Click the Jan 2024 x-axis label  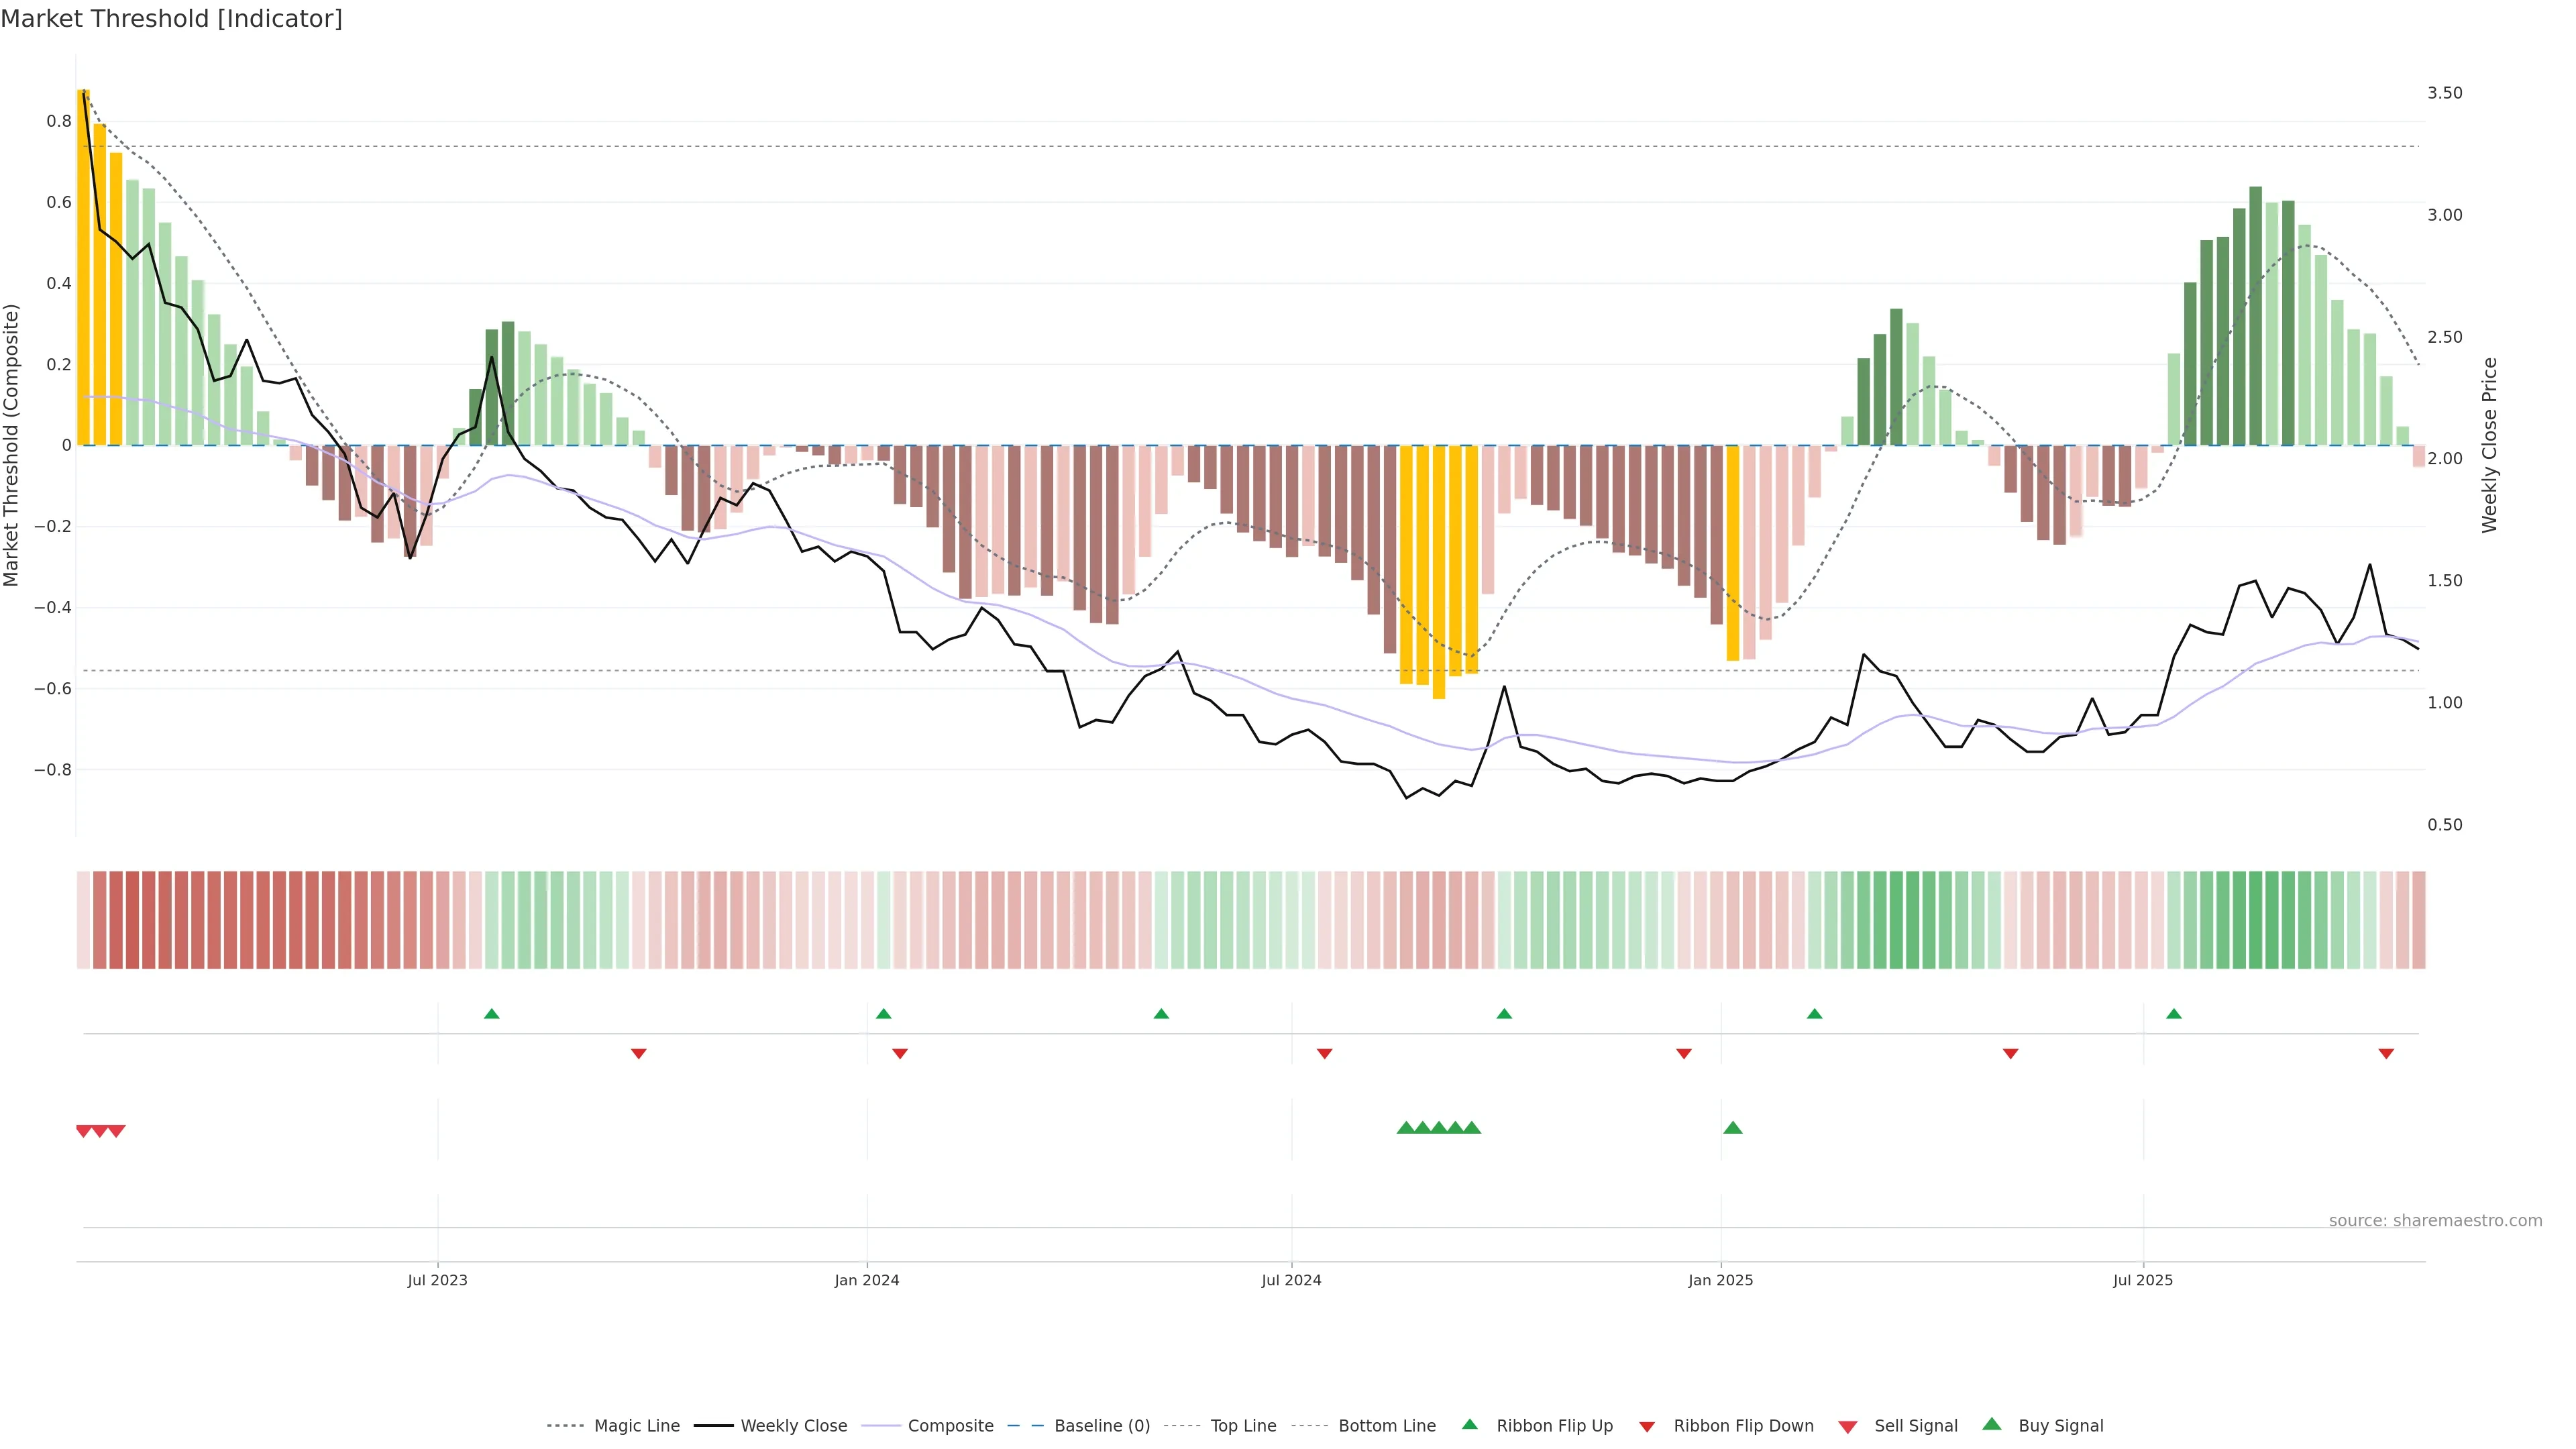coord(867,1280)
